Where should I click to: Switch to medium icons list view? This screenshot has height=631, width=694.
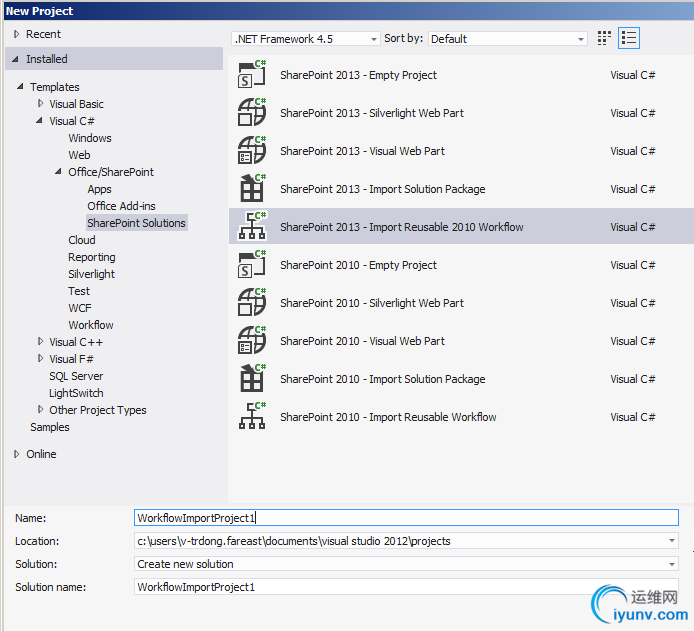629,38
